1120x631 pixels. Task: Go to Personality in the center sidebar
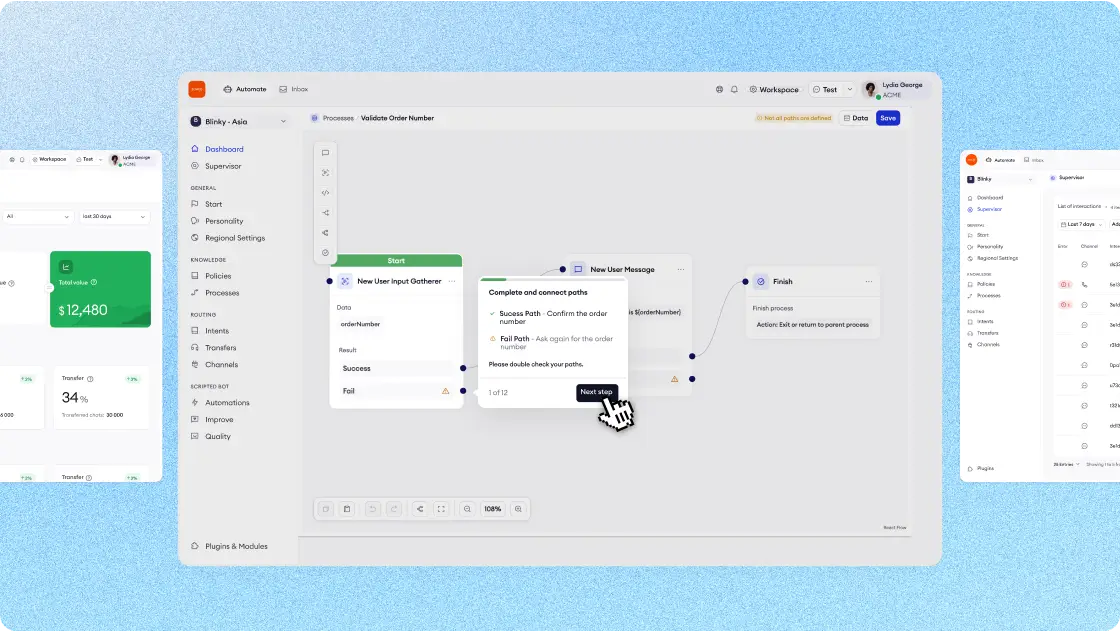point(217,222)
